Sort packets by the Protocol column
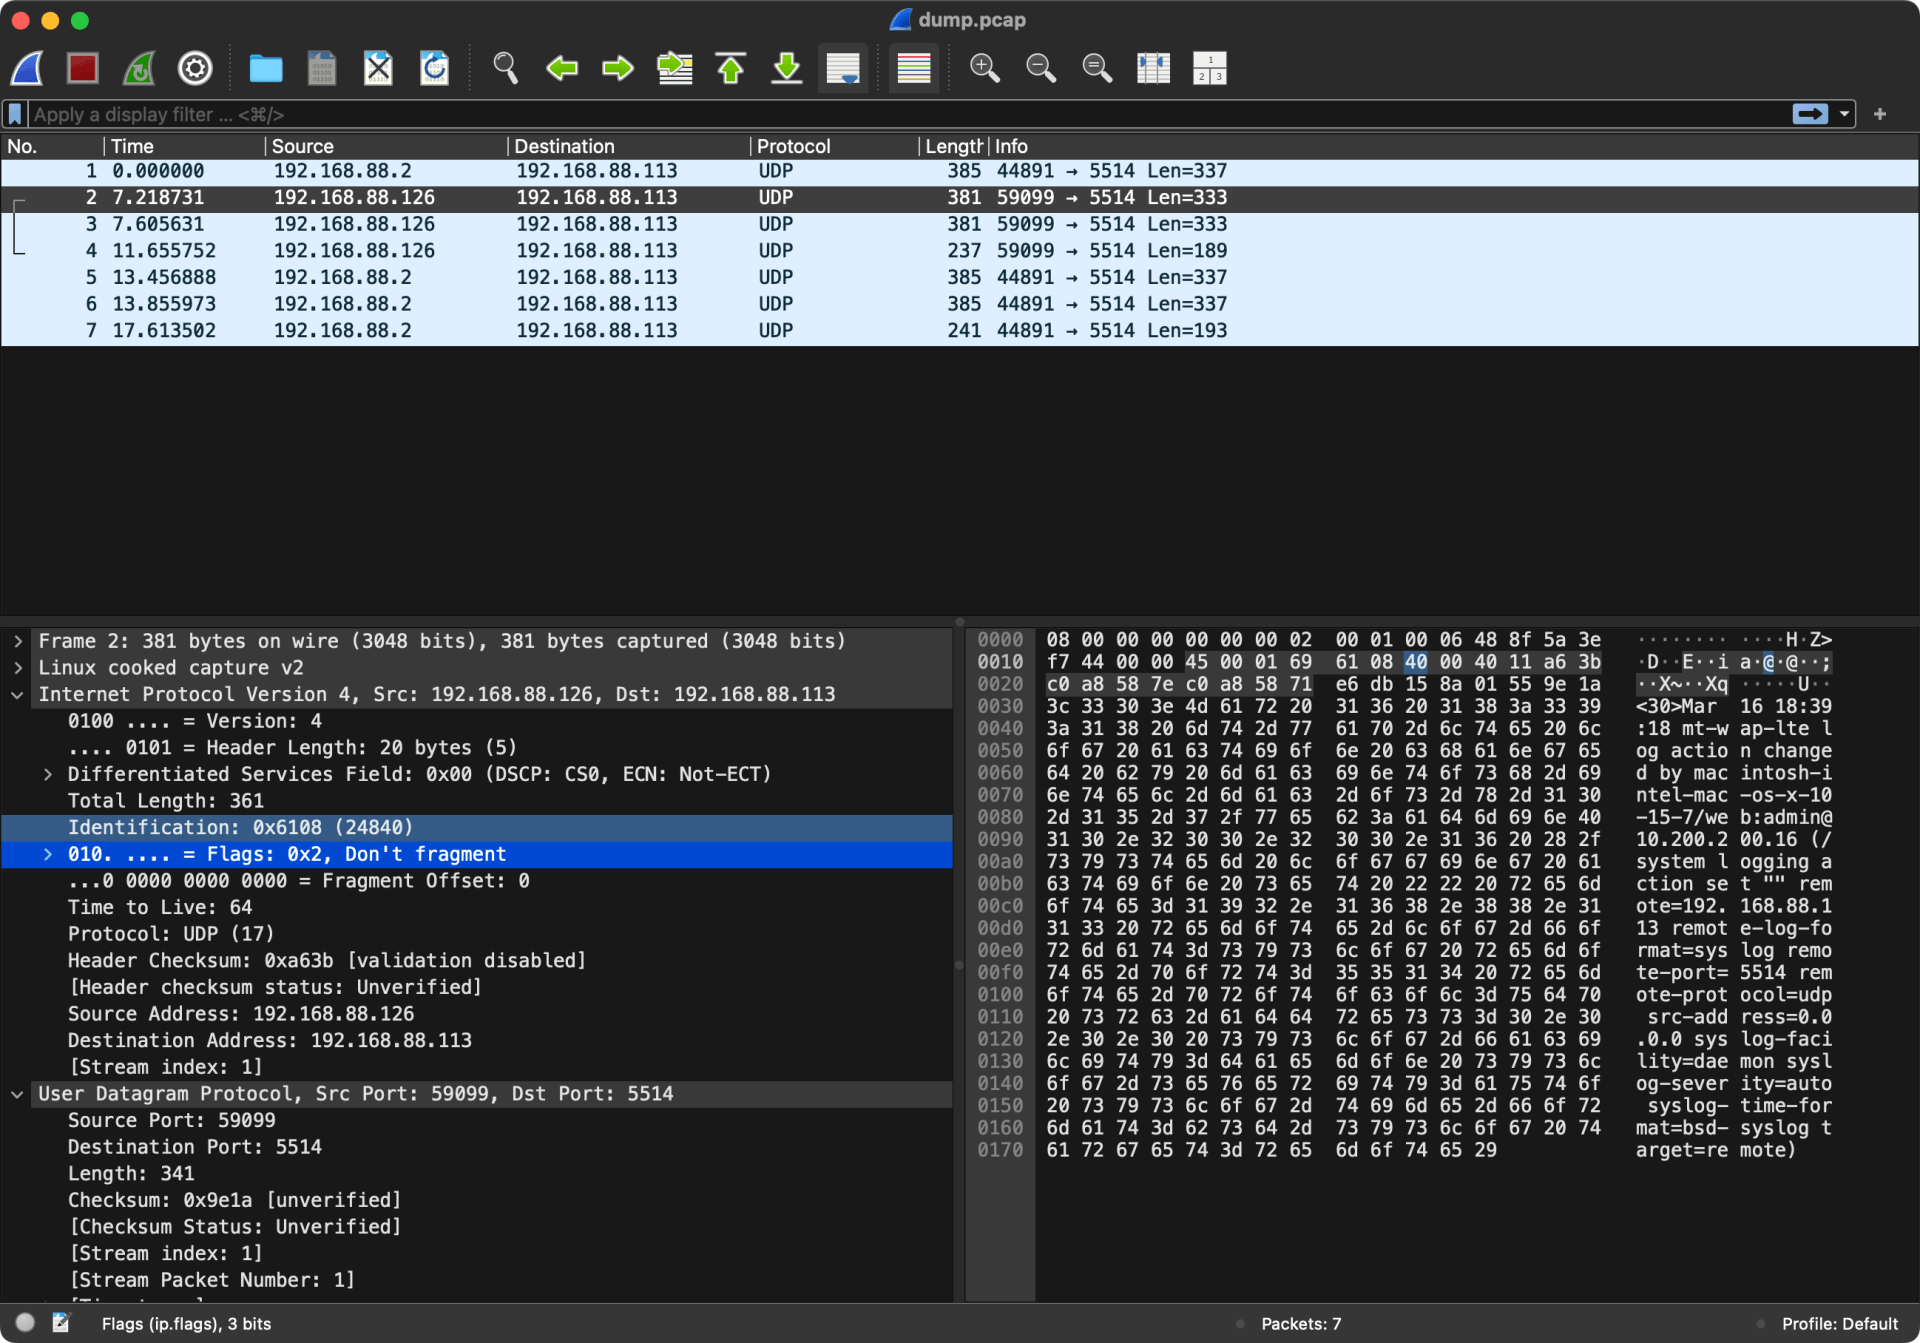 point(793,146)
